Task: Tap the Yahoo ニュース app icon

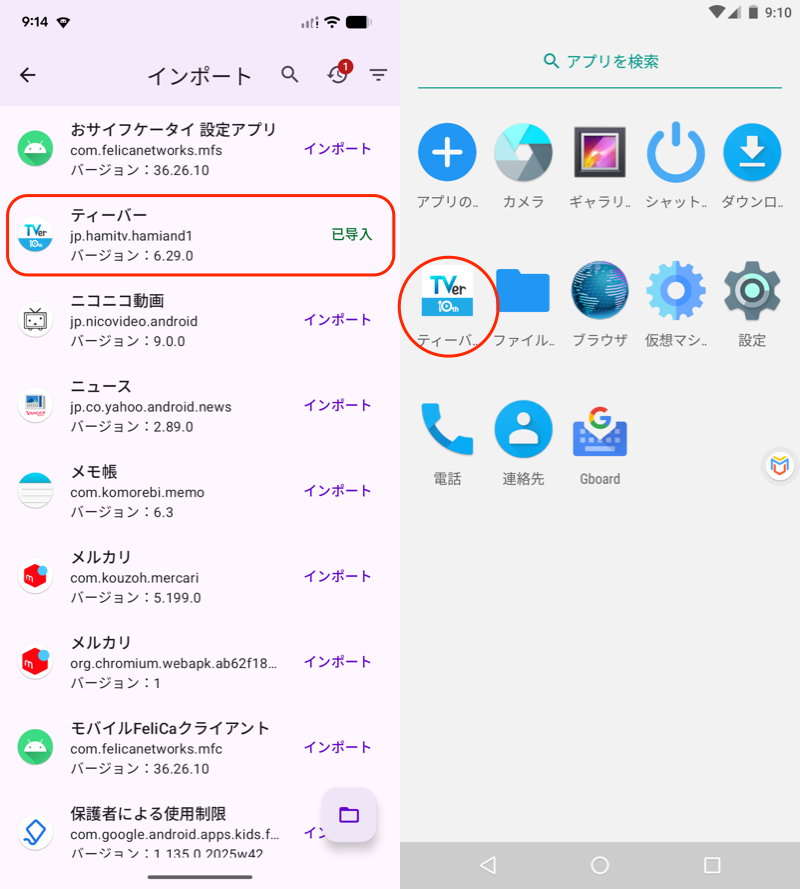Action: point(35,405)
